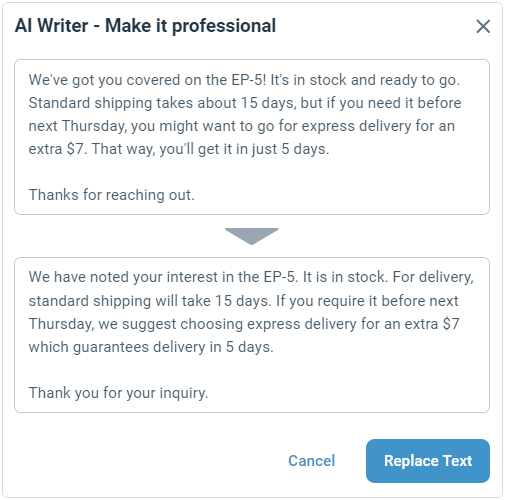Viewport: 505px width, 500px height.
Task: Click the blank line above 'Thank you for your inquiry'
Action: pos(252,370)
